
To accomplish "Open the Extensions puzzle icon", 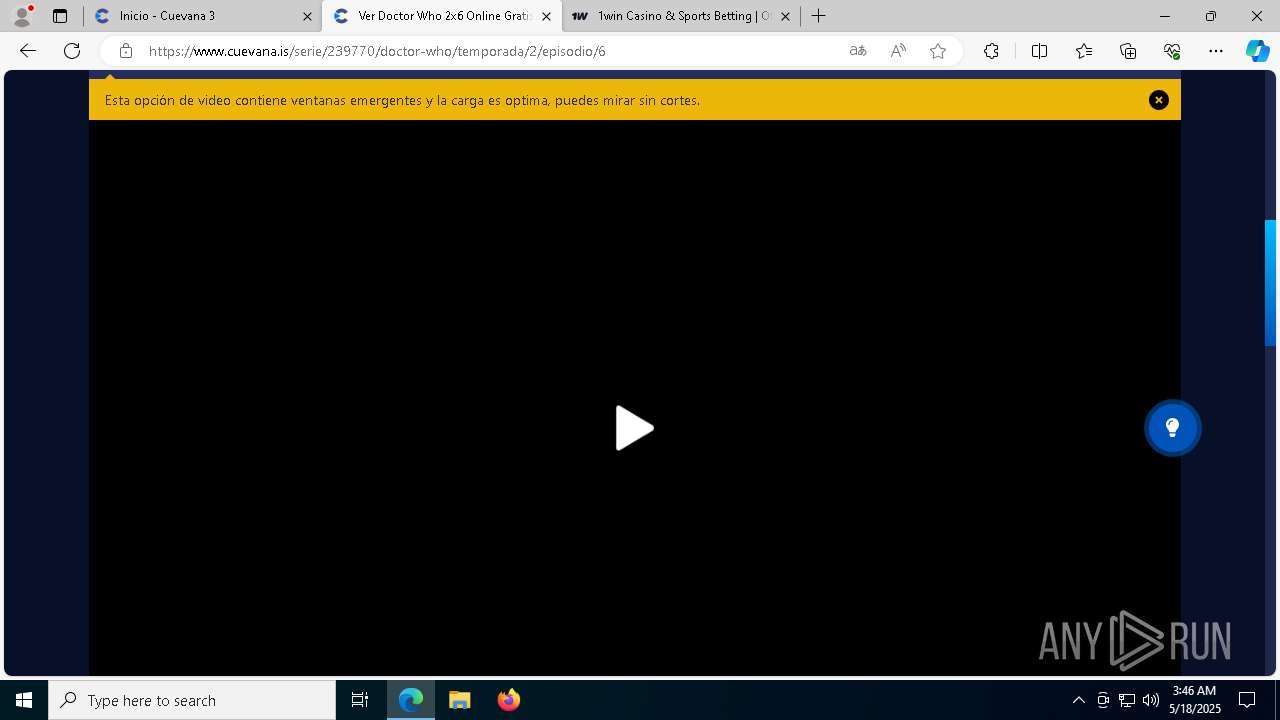I will (991, 51).
